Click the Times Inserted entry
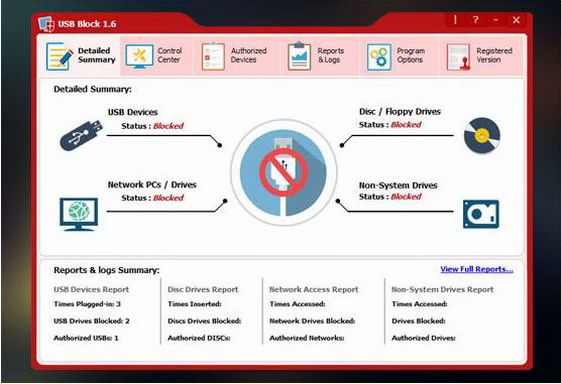Viewport: 561px width, 384px height. (195, 304)
